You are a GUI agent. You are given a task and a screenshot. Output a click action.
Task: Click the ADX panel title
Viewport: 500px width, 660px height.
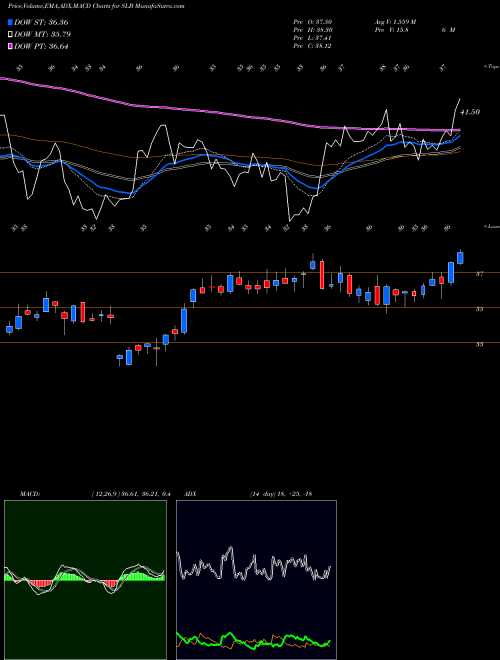coord(191,494)
